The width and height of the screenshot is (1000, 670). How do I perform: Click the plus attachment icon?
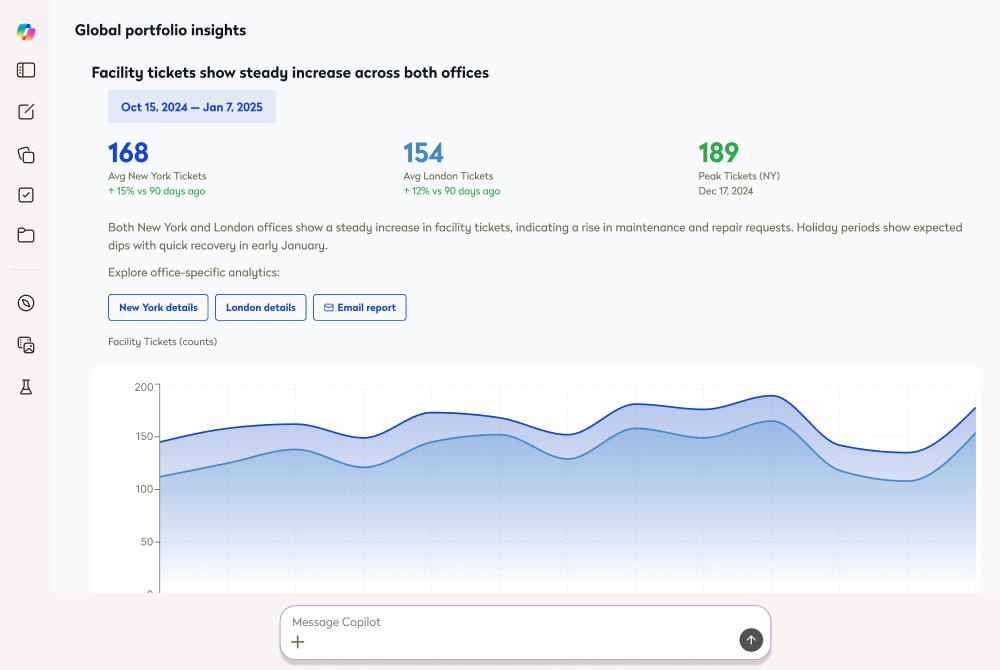(297, 642)
